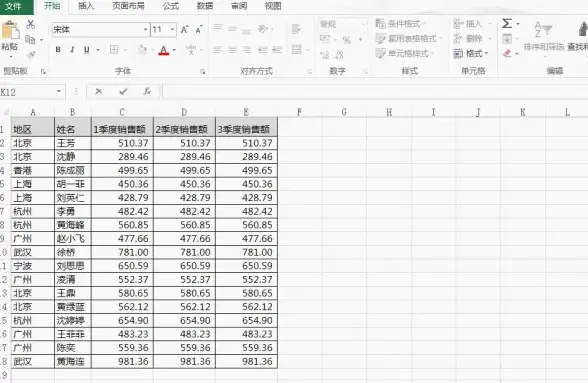Screen dimensions: 588x383
Task: Click the Select All corner triangle
Action: point(6,112)
